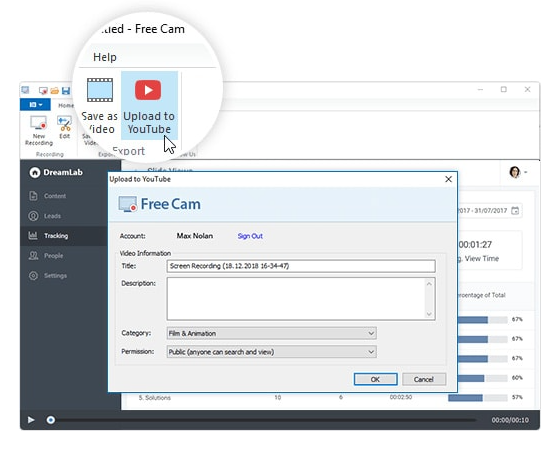Click the 5. Solutions table row
This screenshot has height=455, width=557.
click(330, 397)
